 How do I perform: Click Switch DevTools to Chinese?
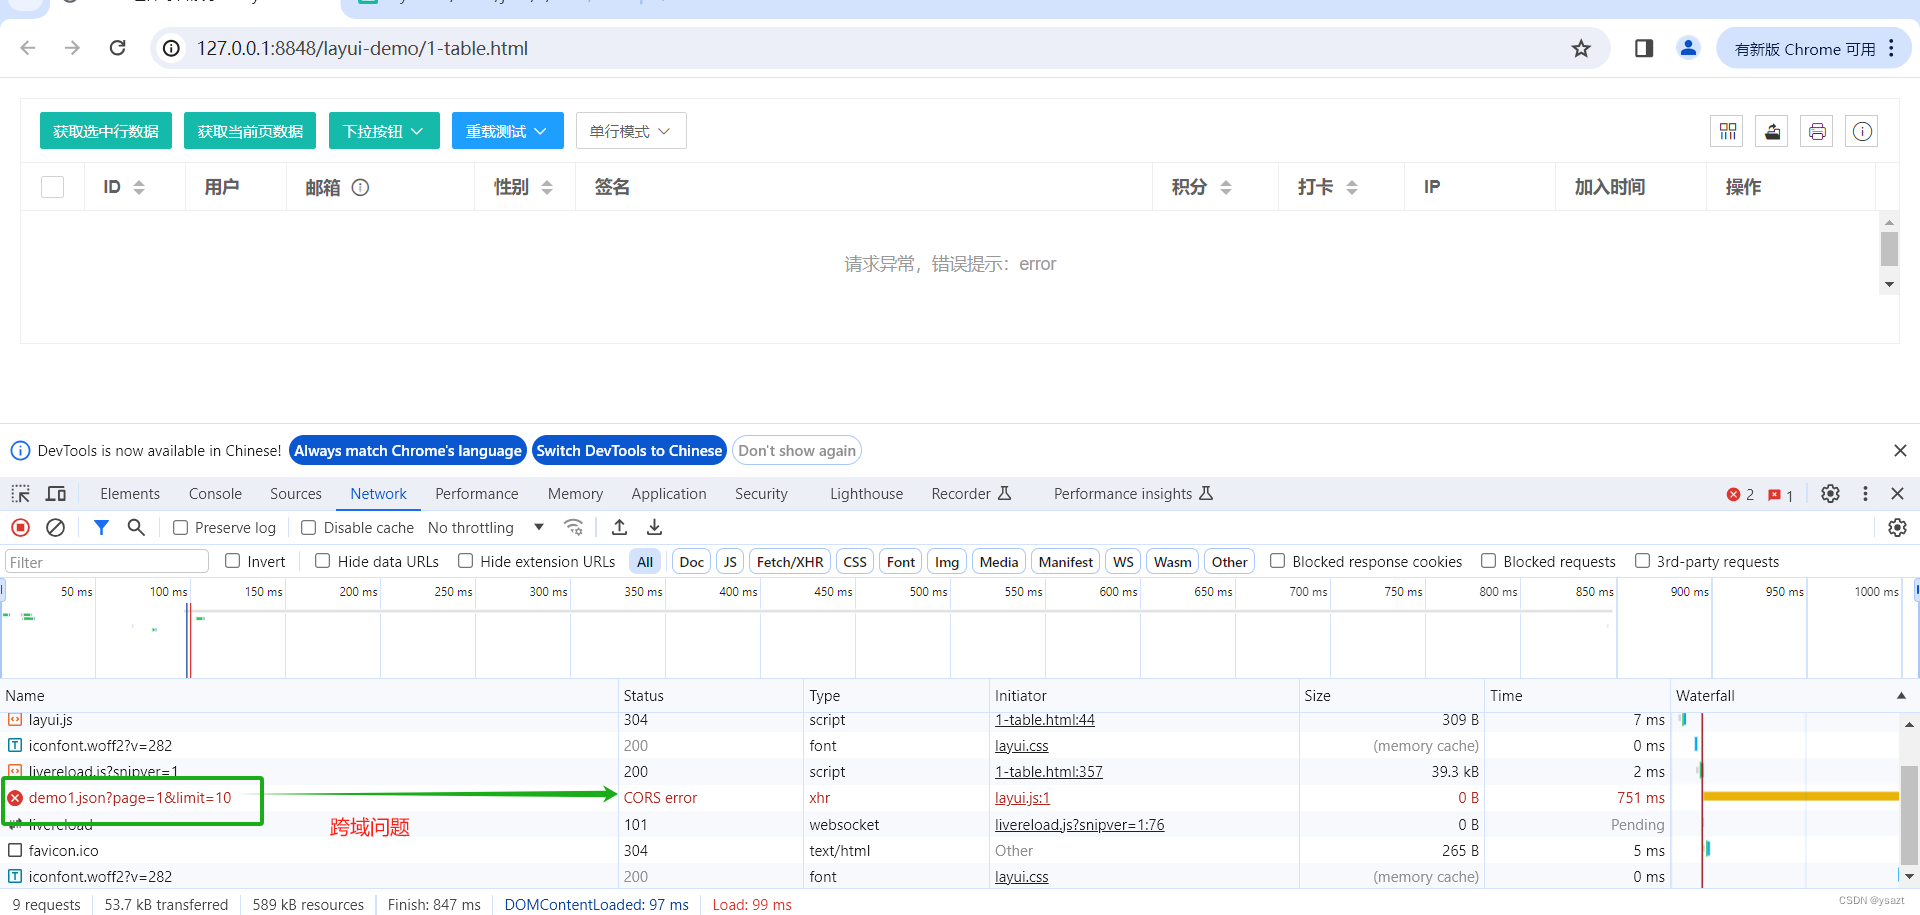[x=629, y=451]
